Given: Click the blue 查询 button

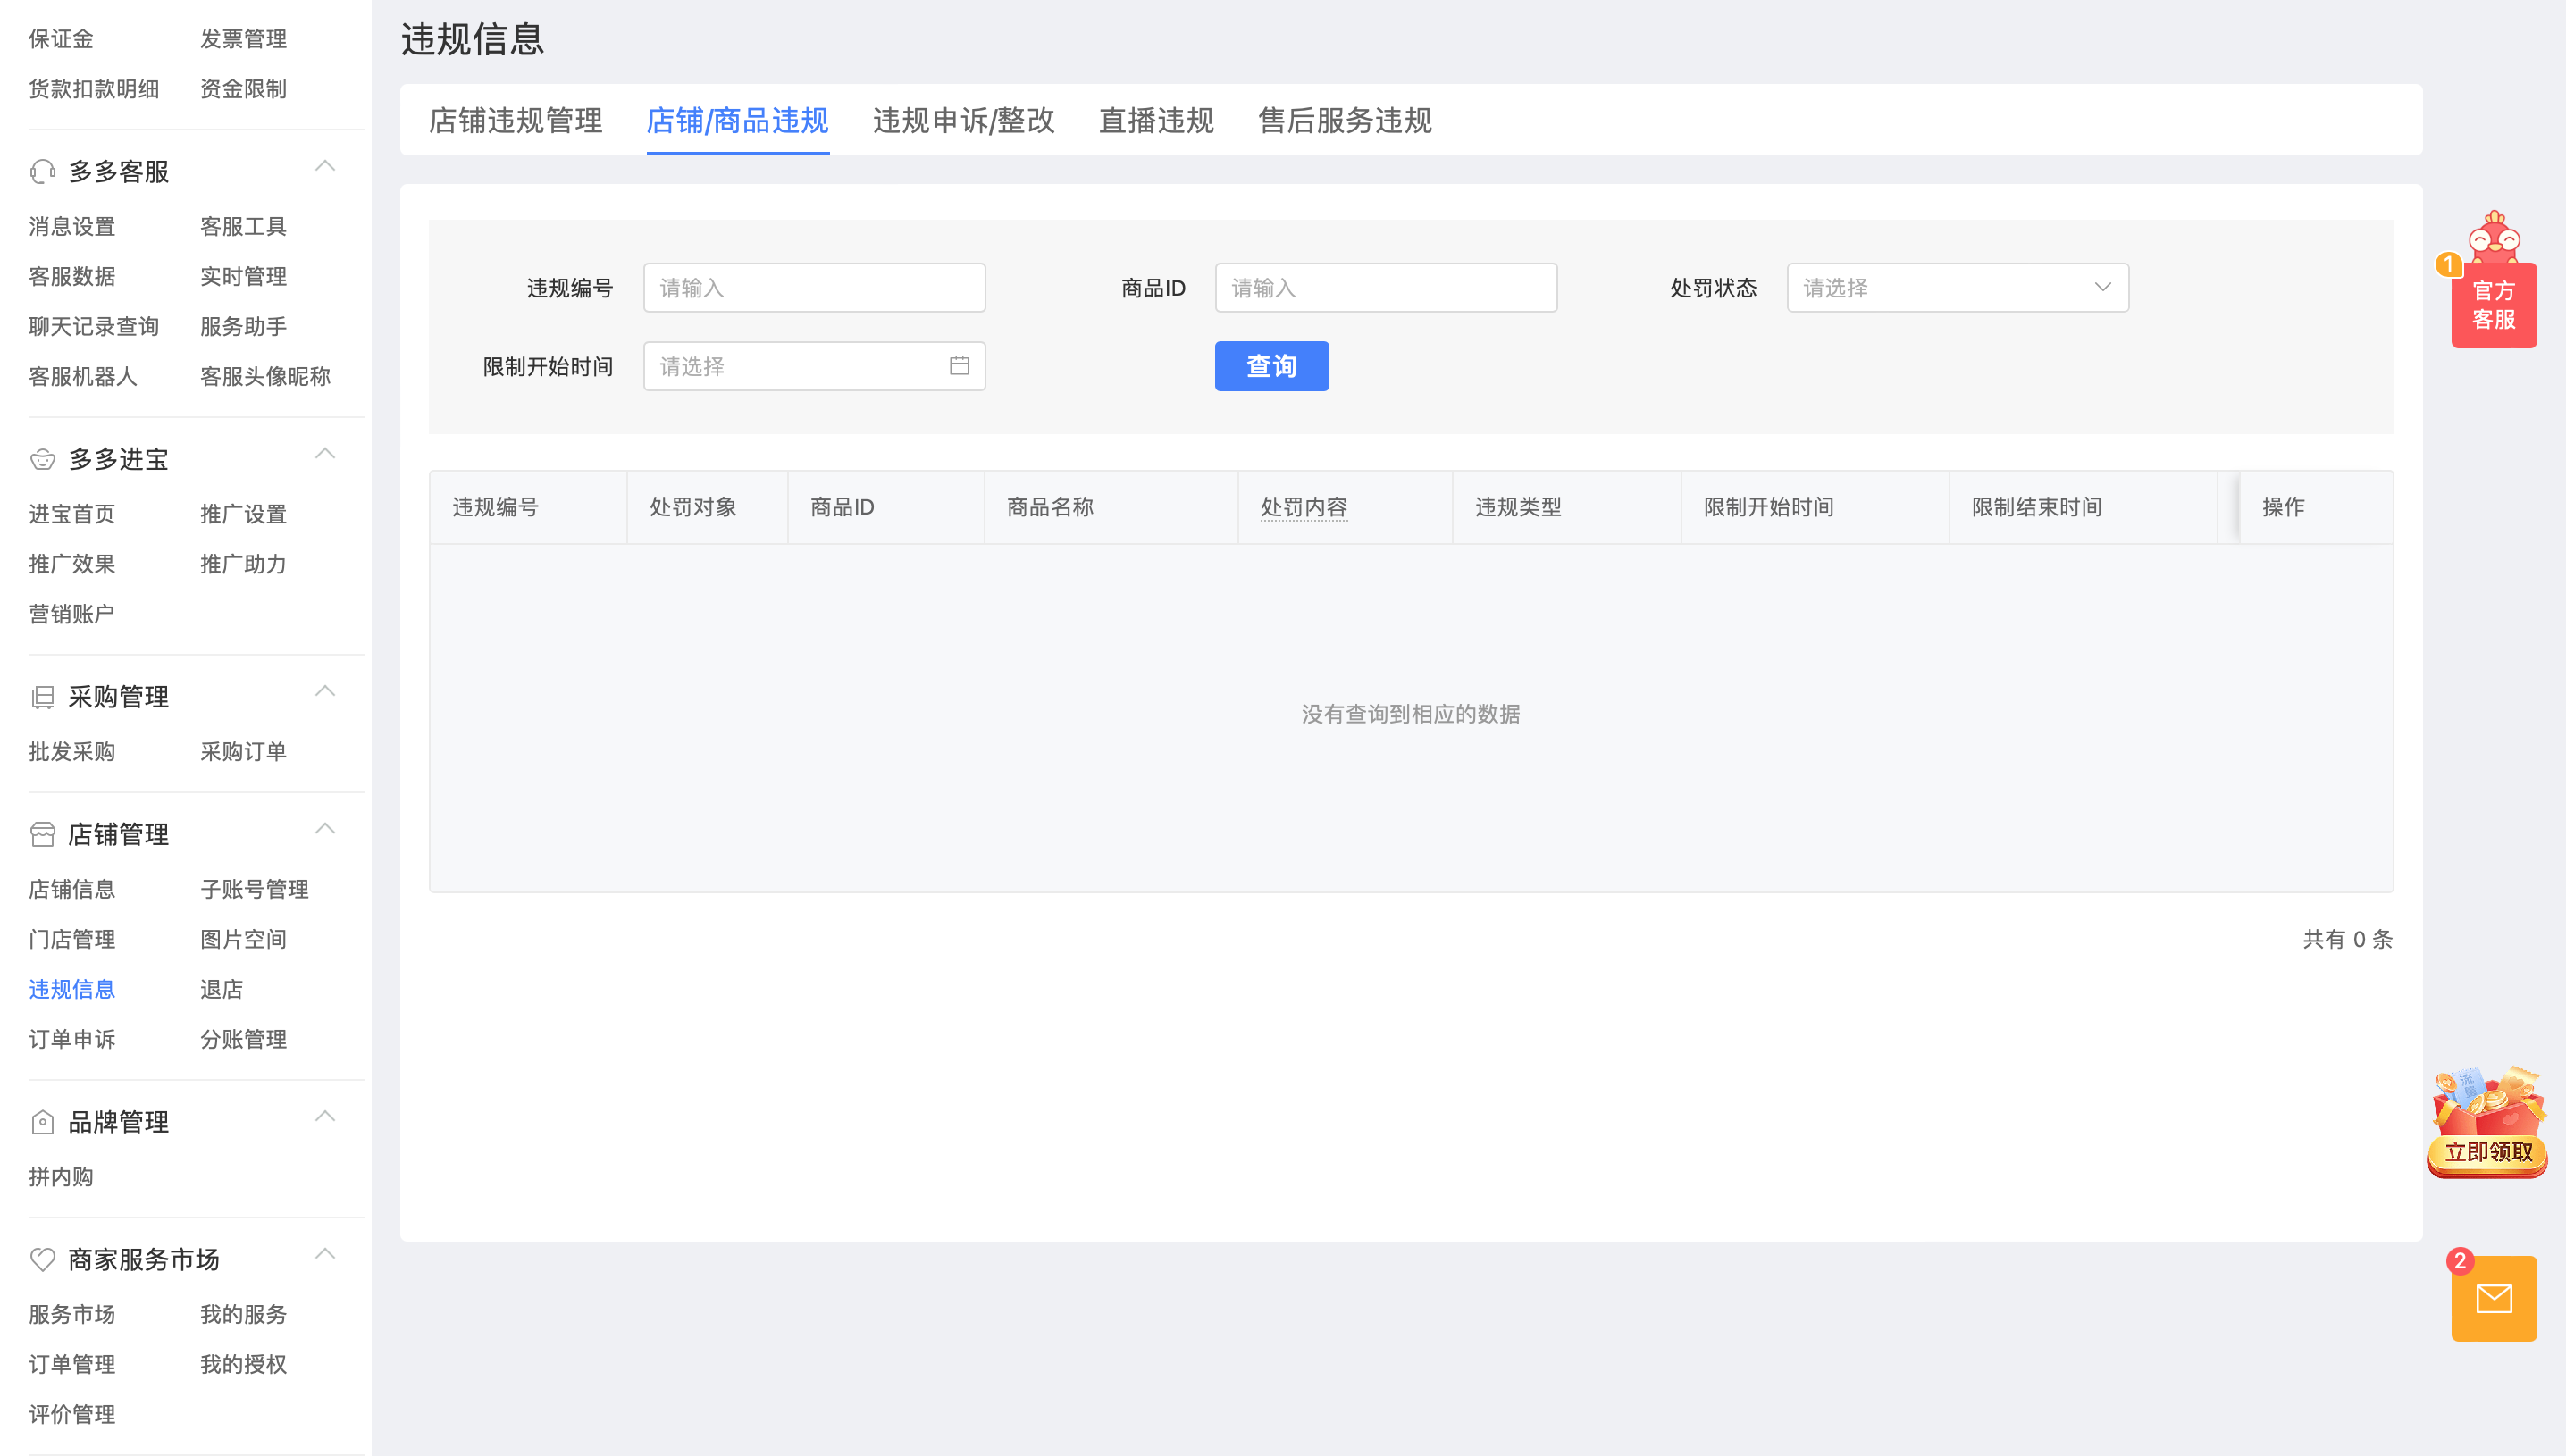Looking at the screenshot, I should coord(1271,366).
